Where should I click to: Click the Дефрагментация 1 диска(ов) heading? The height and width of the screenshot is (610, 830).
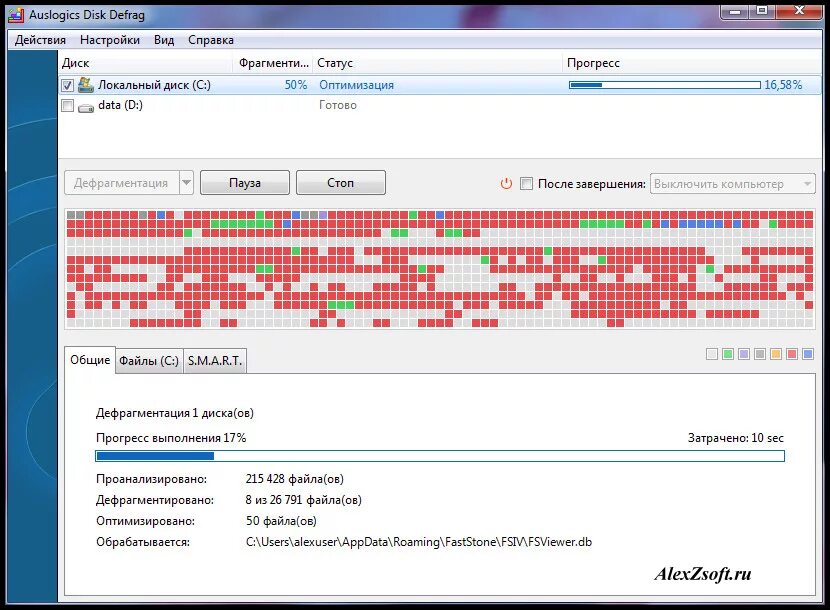pos(175,413)
